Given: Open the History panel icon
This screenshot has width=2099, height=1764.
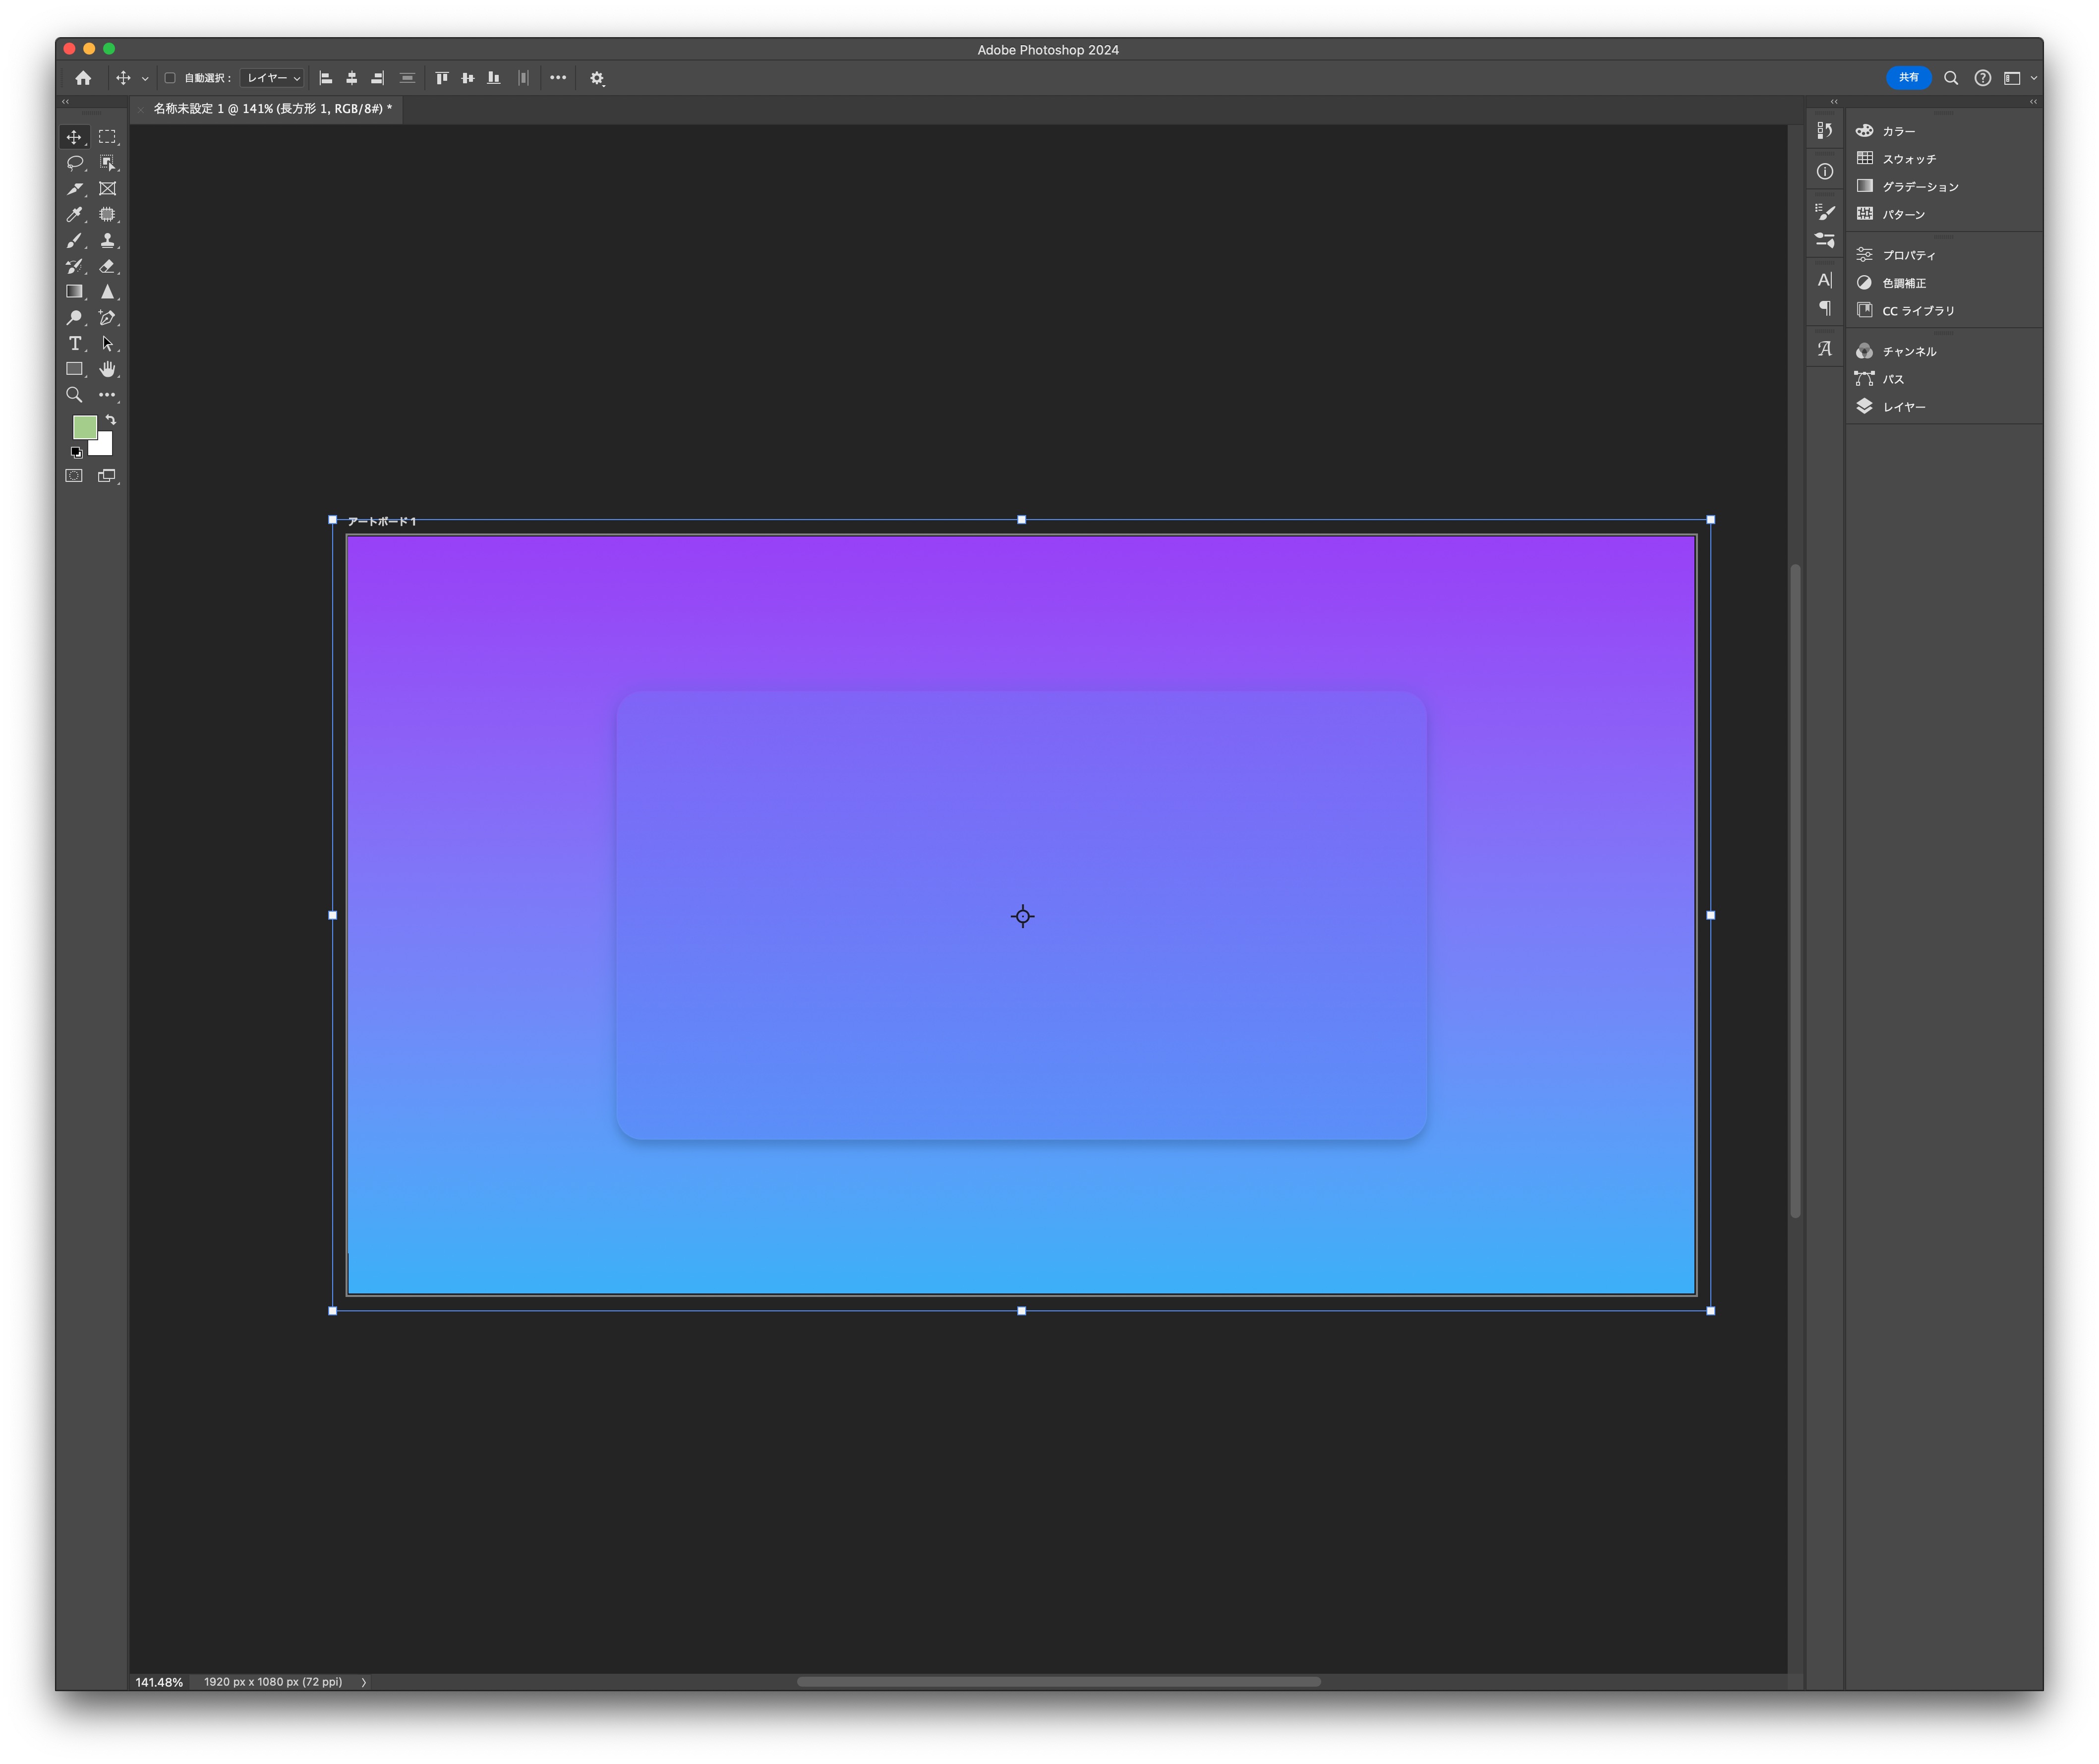Looking at the screenshot, I should [1825, 131].
